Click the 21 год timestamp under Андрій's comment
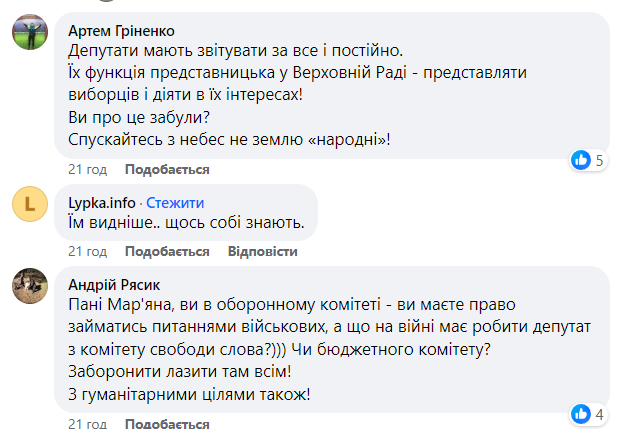Image resolution: width=621 pixels, height=429 pixels. [87, 423]
